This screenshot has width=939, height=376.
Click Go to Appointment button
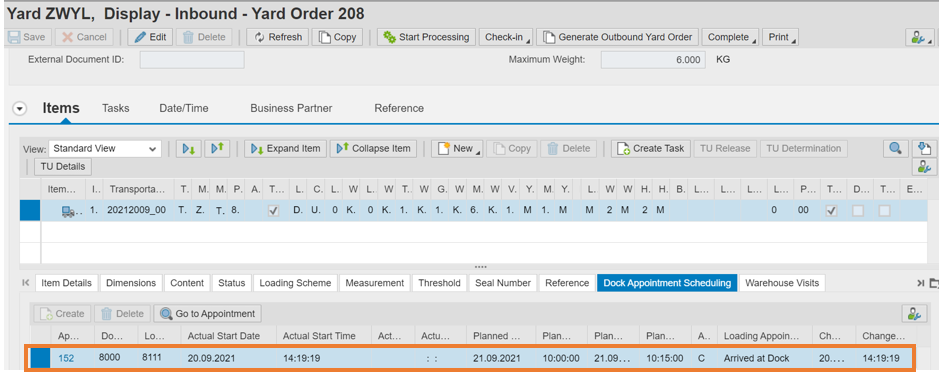(207, 313)
